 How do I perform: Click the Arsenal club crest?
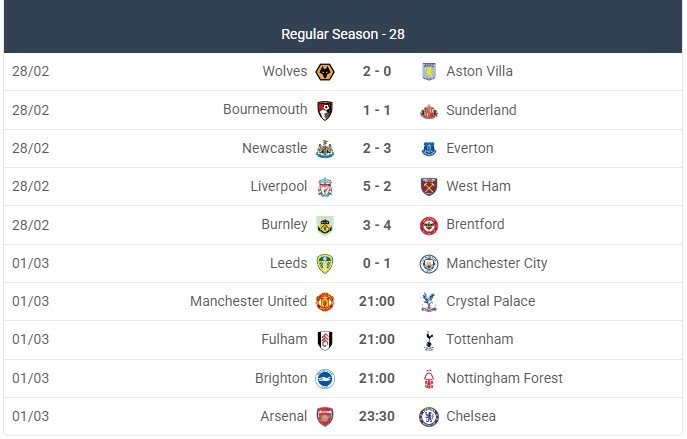[325, 417]
